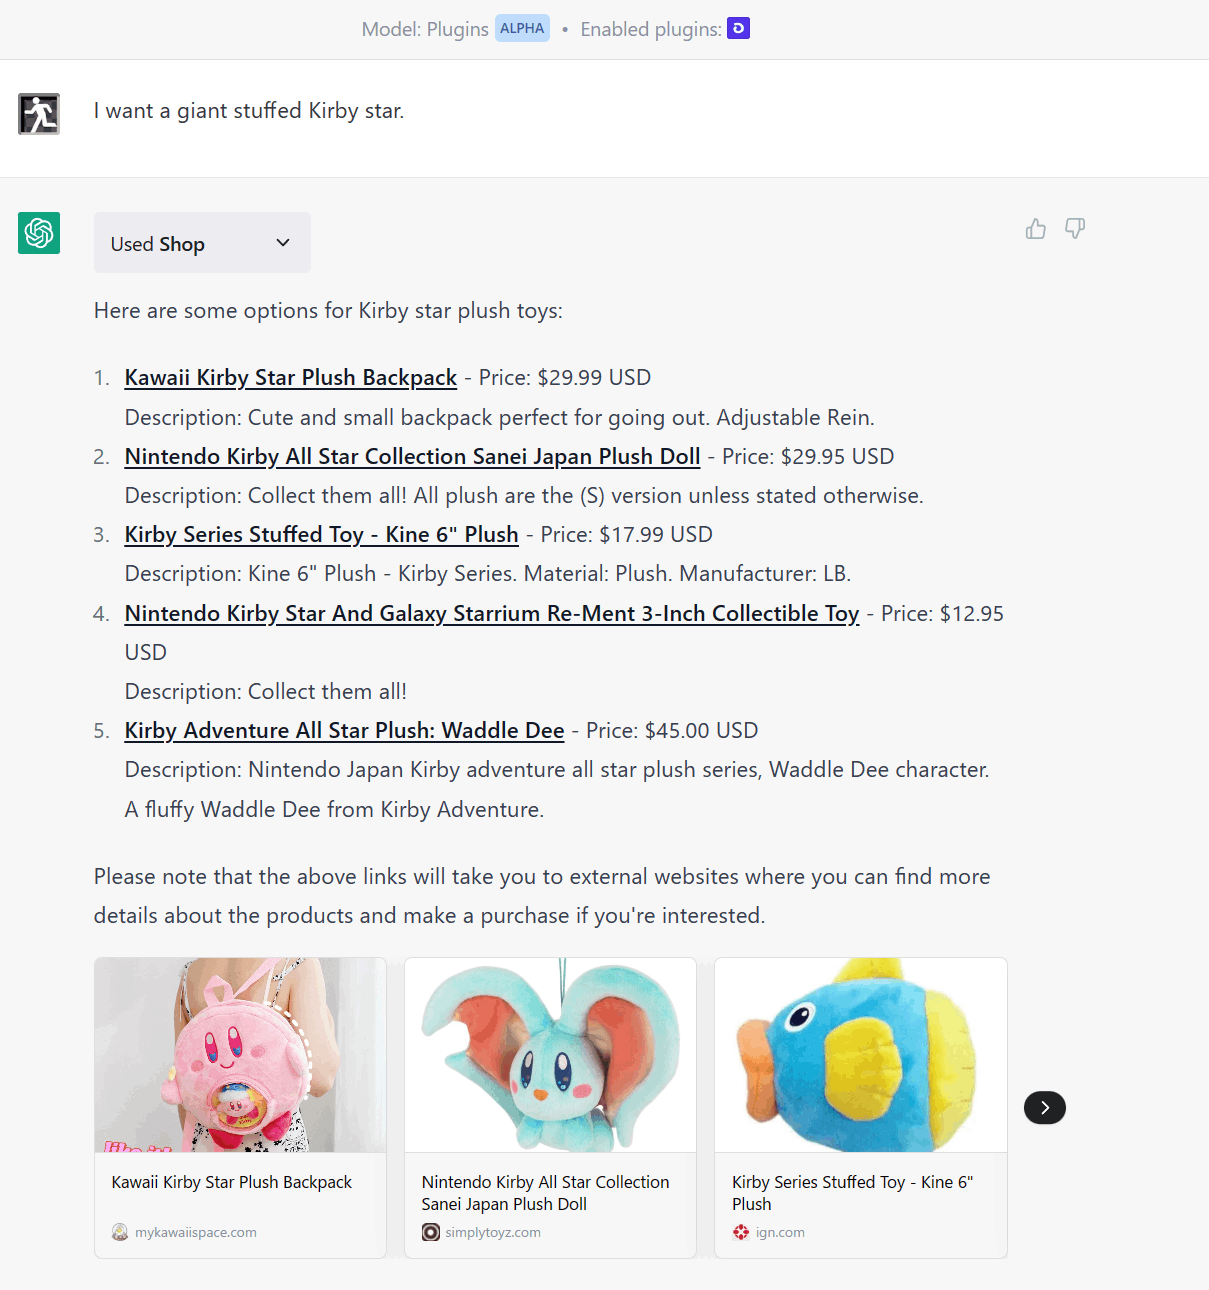Click the 'Cute and small backpack' description

coord(500,417)
